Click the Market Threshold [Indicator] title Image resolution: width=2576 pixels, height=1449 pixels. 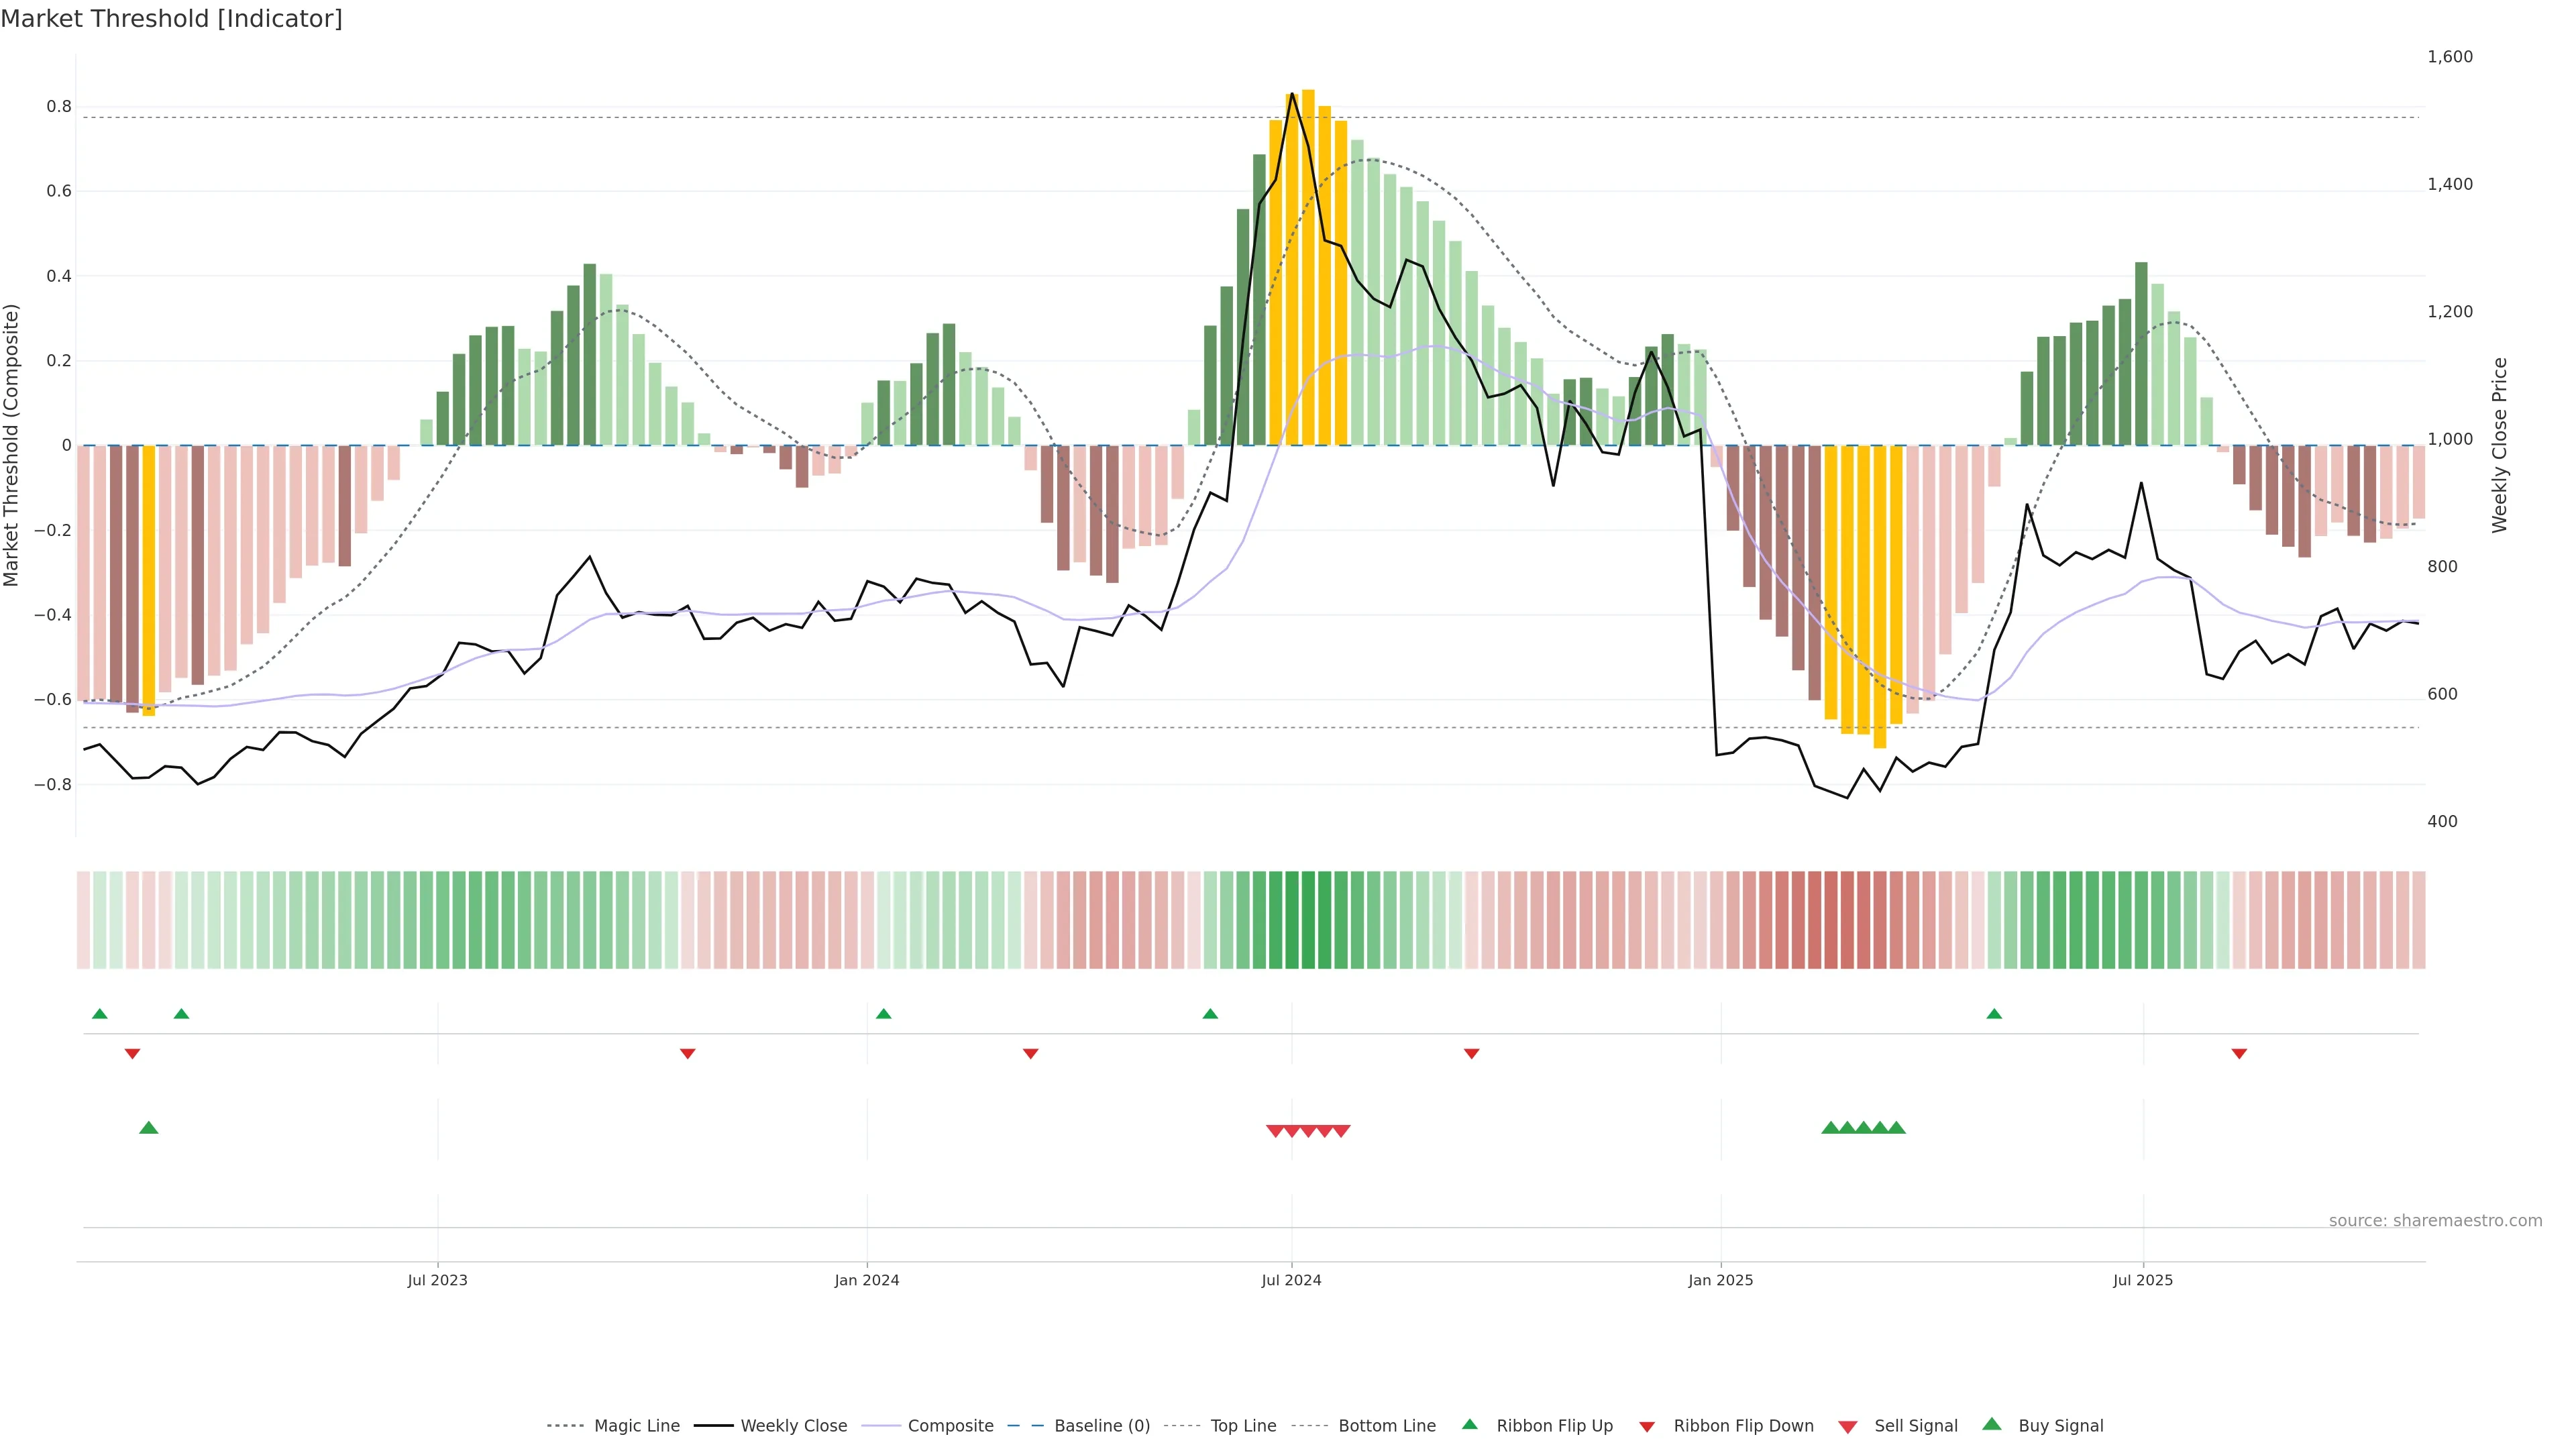171,19
